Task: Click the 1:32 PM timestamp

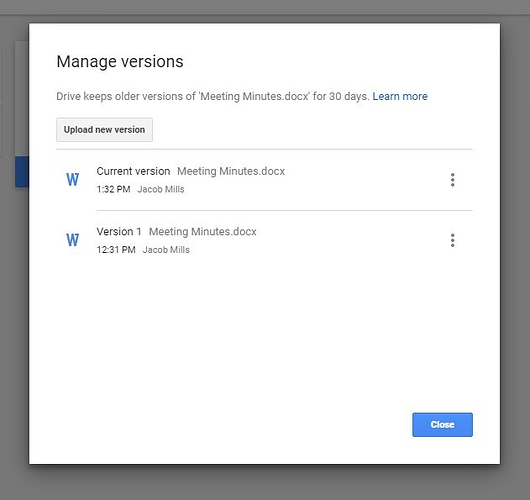Action: tap(114, 189)
